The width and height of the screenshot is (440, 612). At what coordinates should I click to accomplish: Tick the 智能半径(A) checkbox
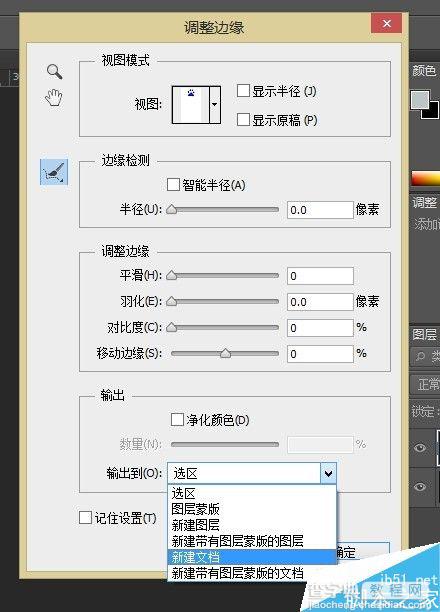(173, 184)
